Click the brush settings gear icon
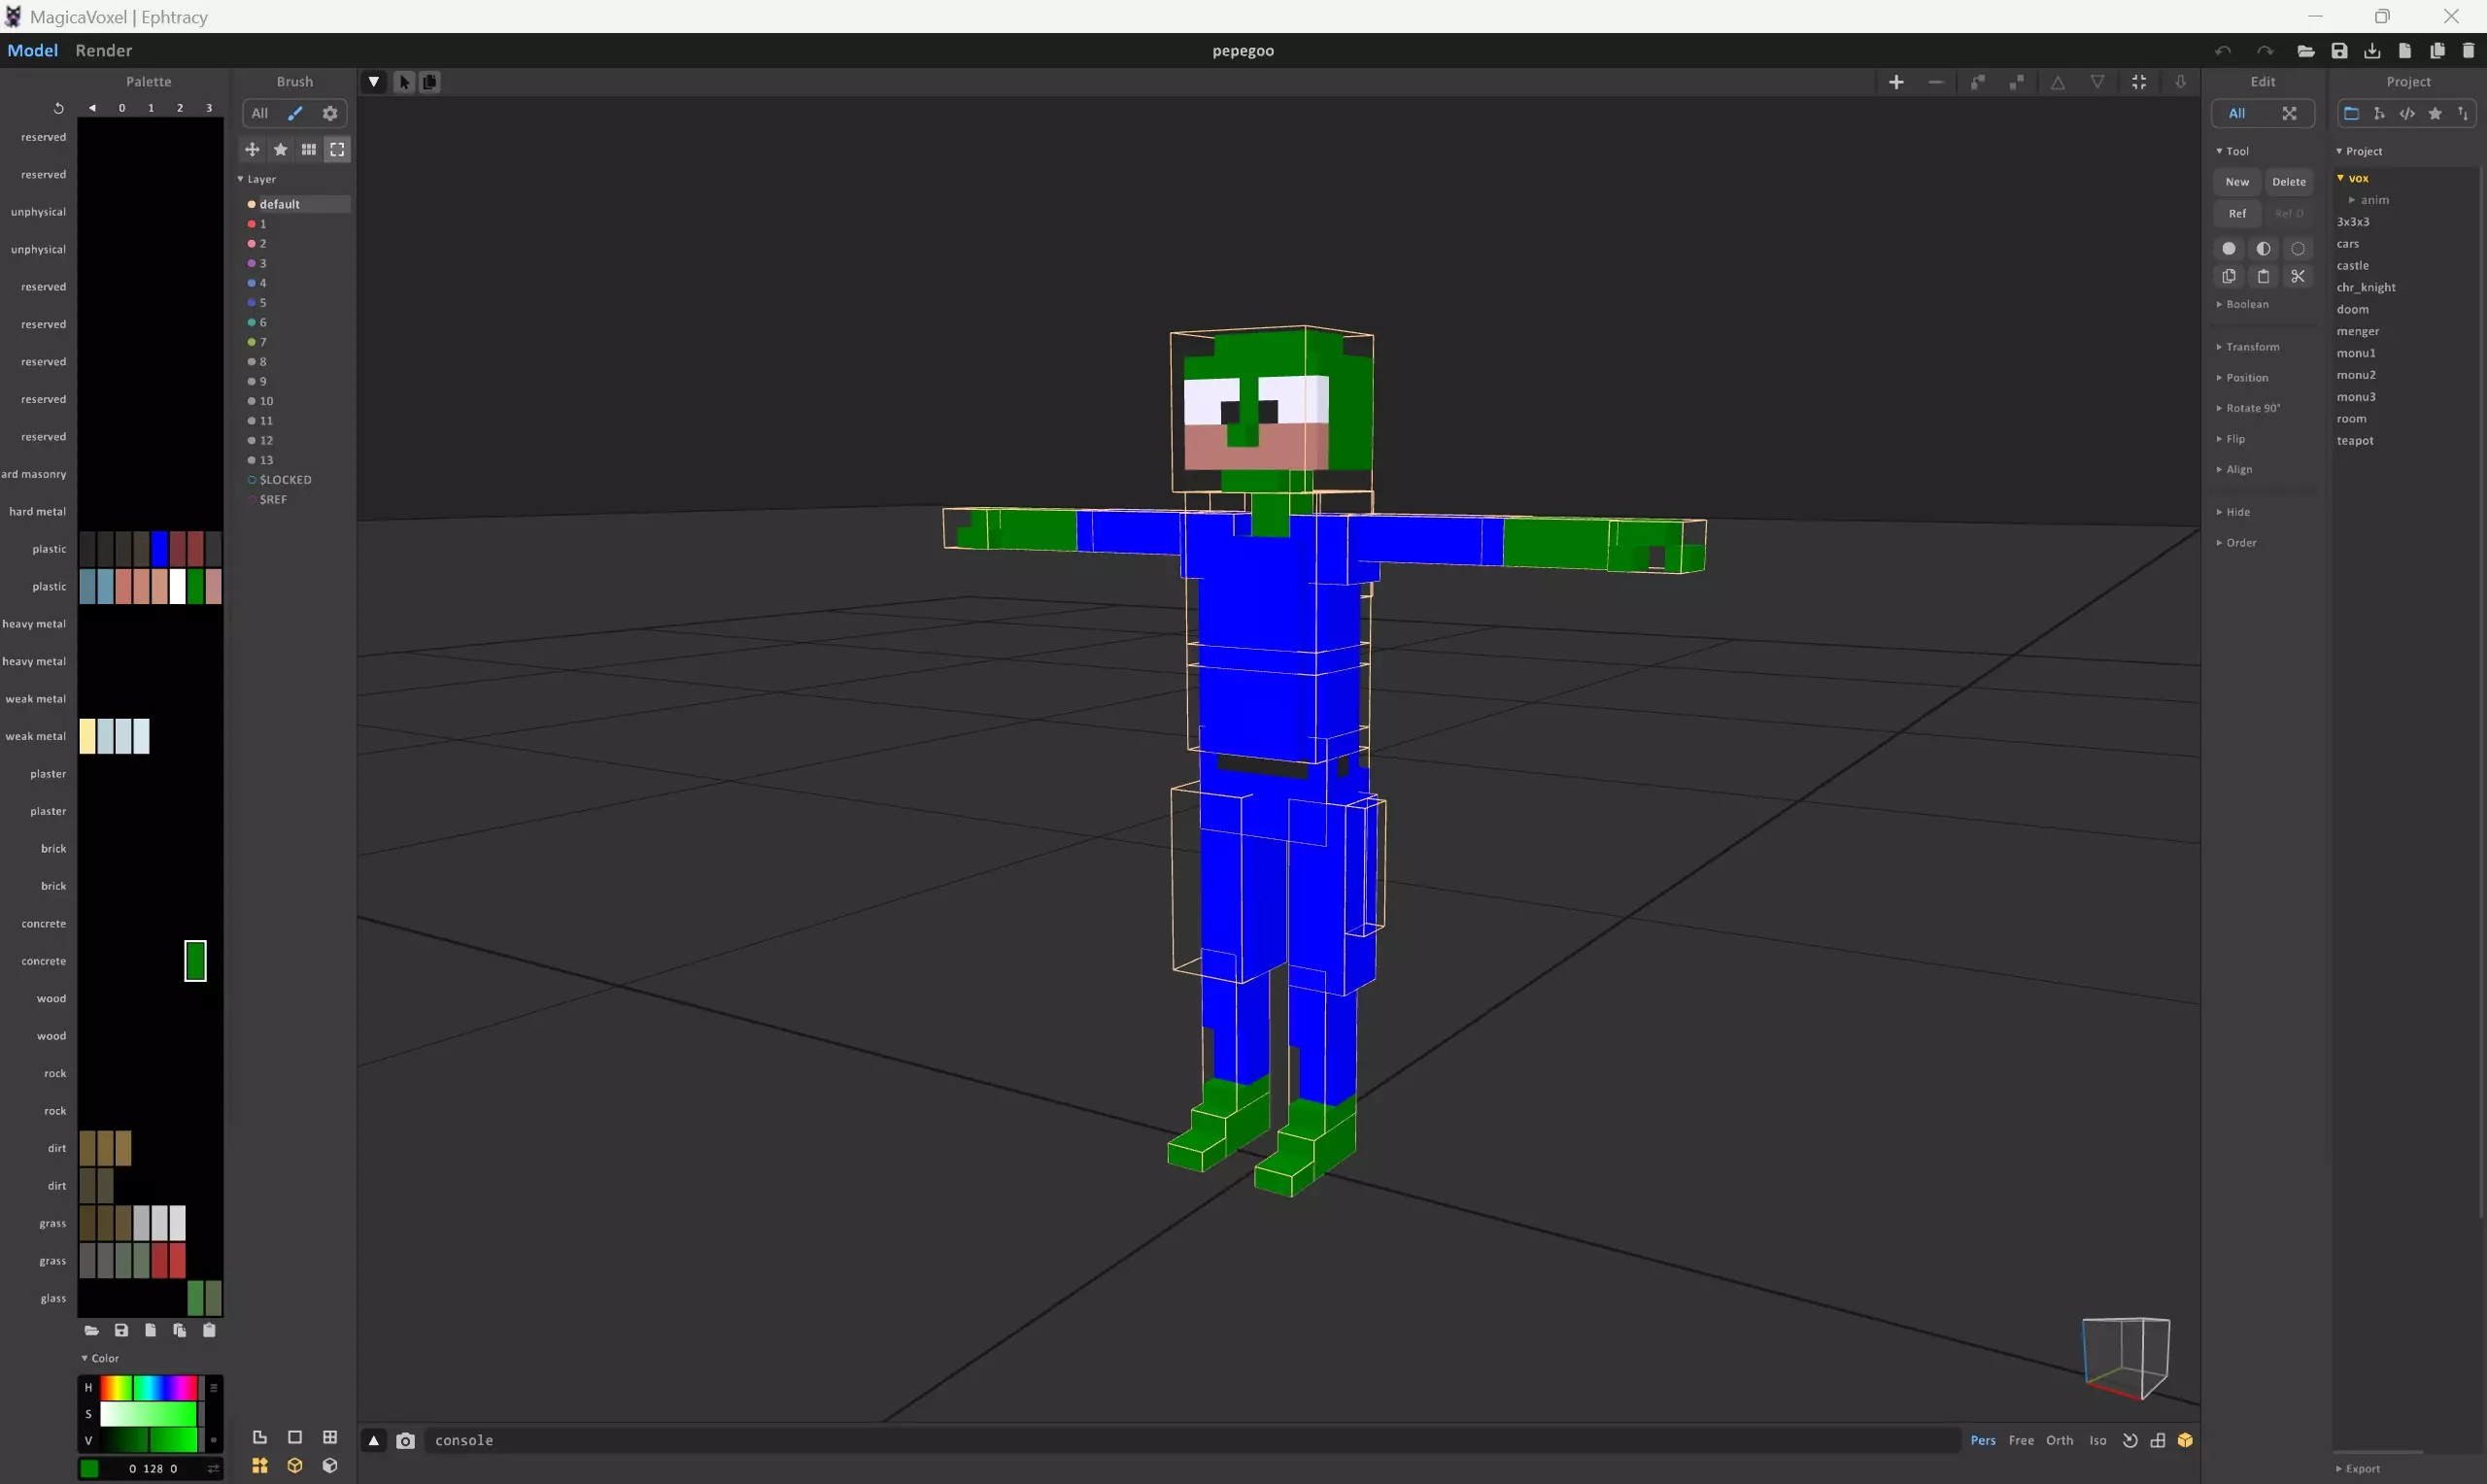 point(330,113)
